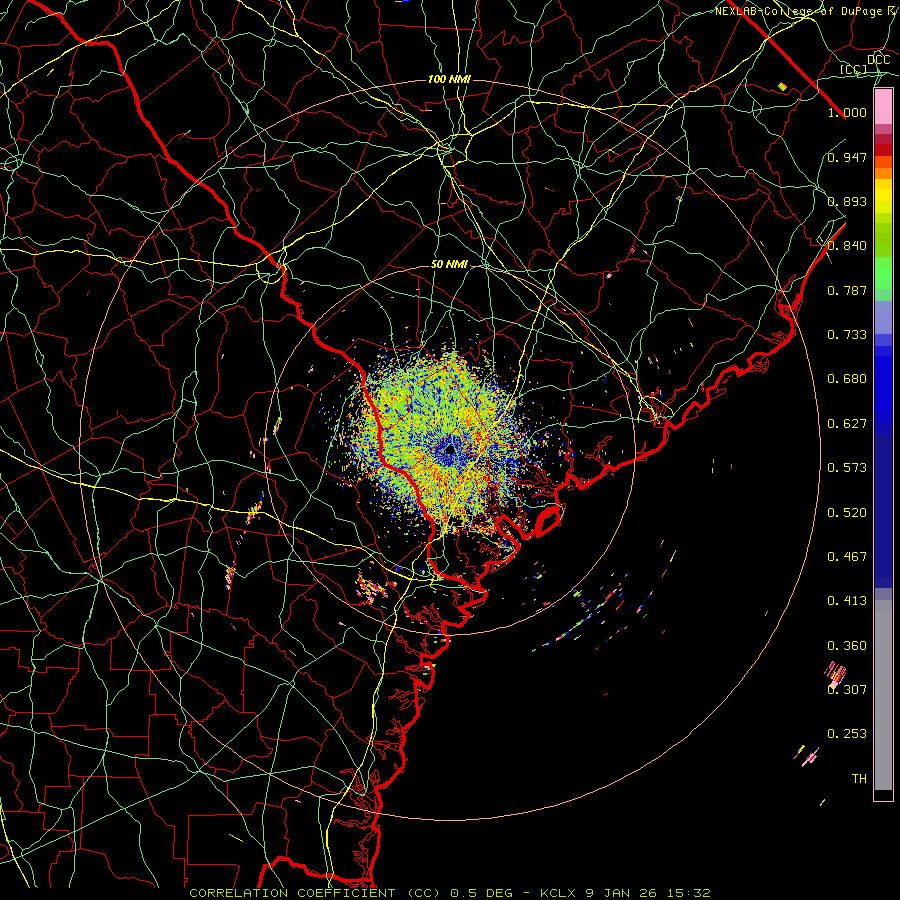Click the 100 NMI range ring label
This screenshot has width=900, height=900.
coord(449,79)
